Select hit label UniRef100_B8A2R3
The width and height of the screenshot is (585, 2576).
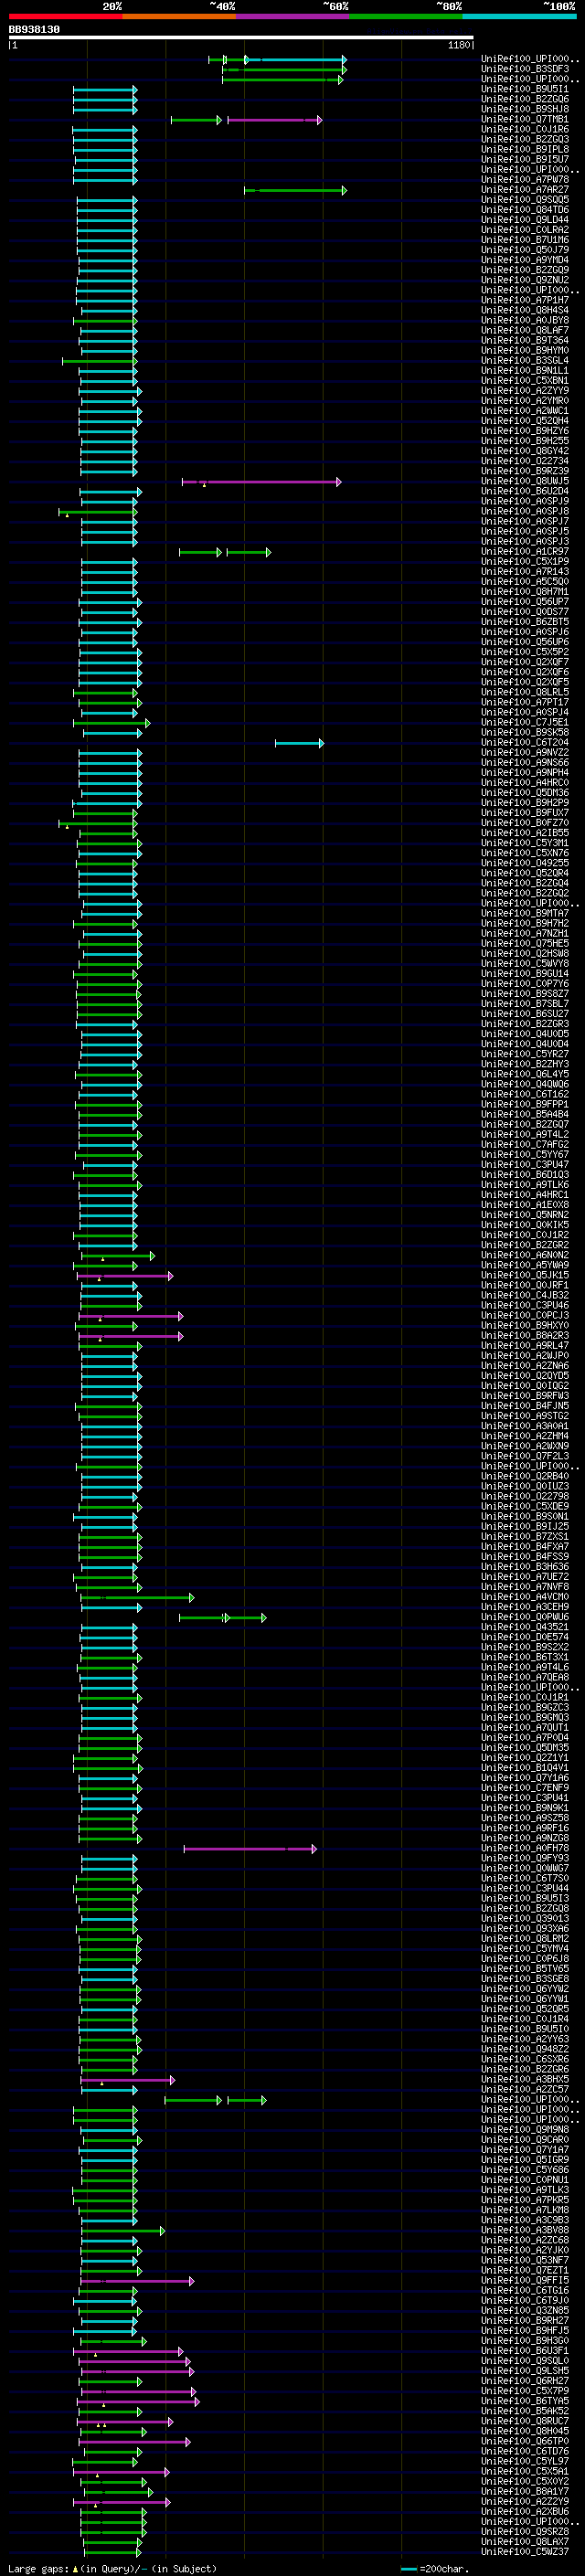click(525, 1336)
